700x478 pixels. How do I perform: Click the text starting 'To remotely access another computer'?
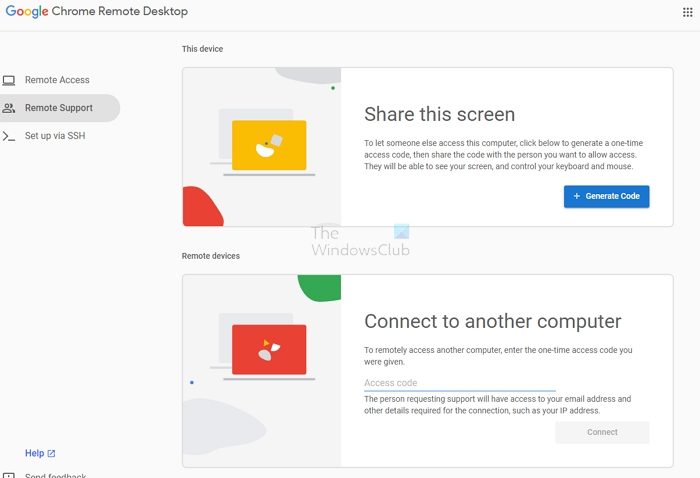point(498,356)
